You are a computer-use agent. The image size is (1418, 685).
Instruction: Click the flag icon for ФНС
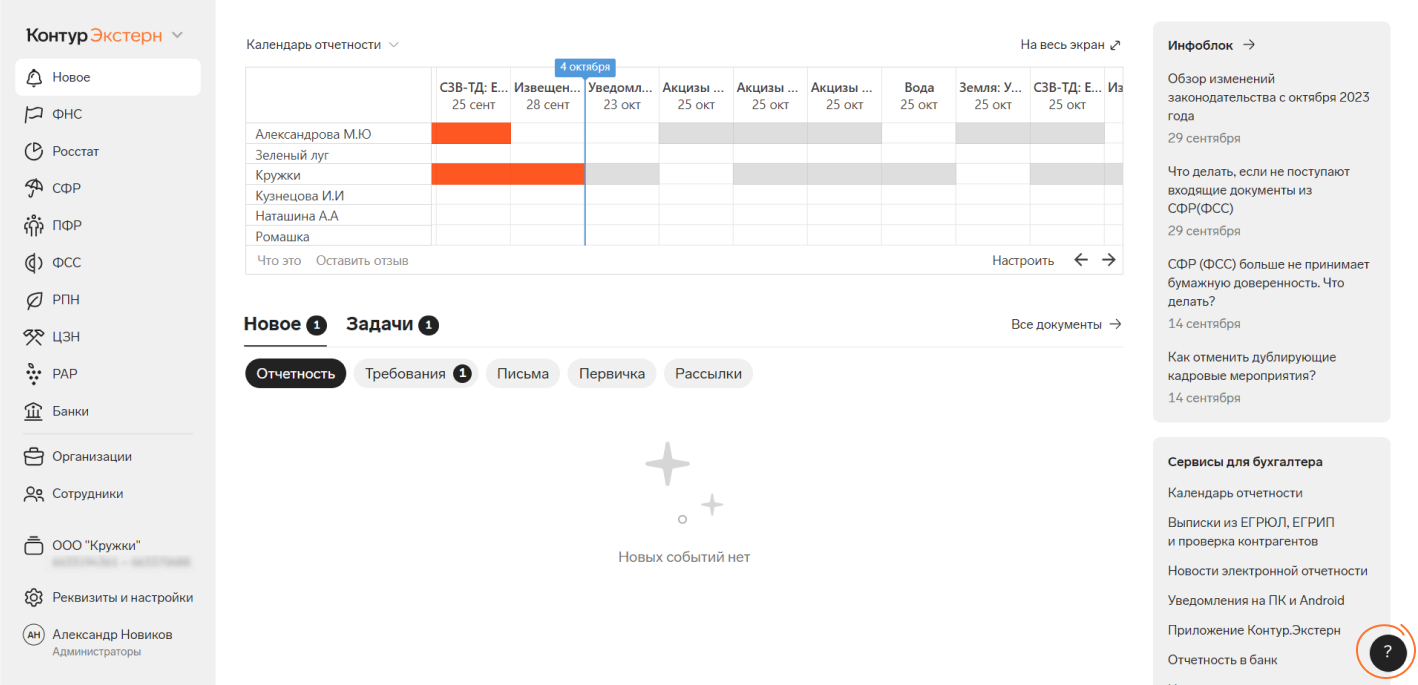[35, 114]
